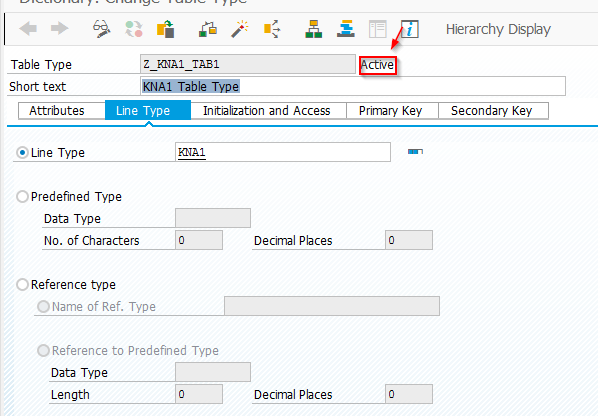598x416 pixels.
Task: Open the Other Object toolbar icon
Action: click(166, 29)
